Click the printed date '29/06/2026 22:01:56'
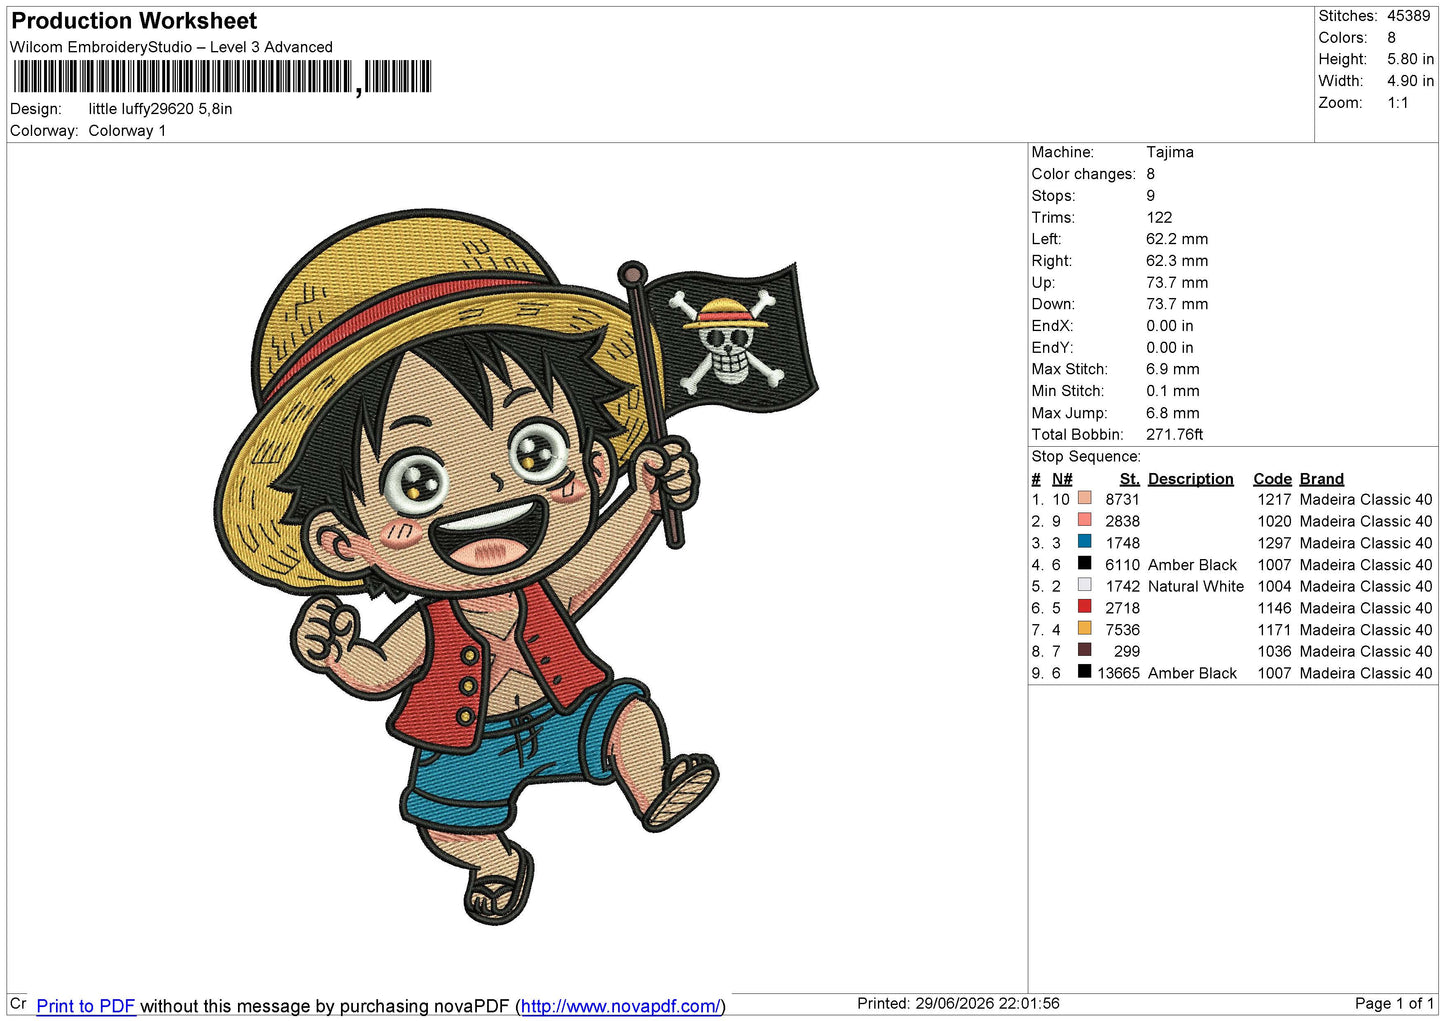 coord(988,1003)
